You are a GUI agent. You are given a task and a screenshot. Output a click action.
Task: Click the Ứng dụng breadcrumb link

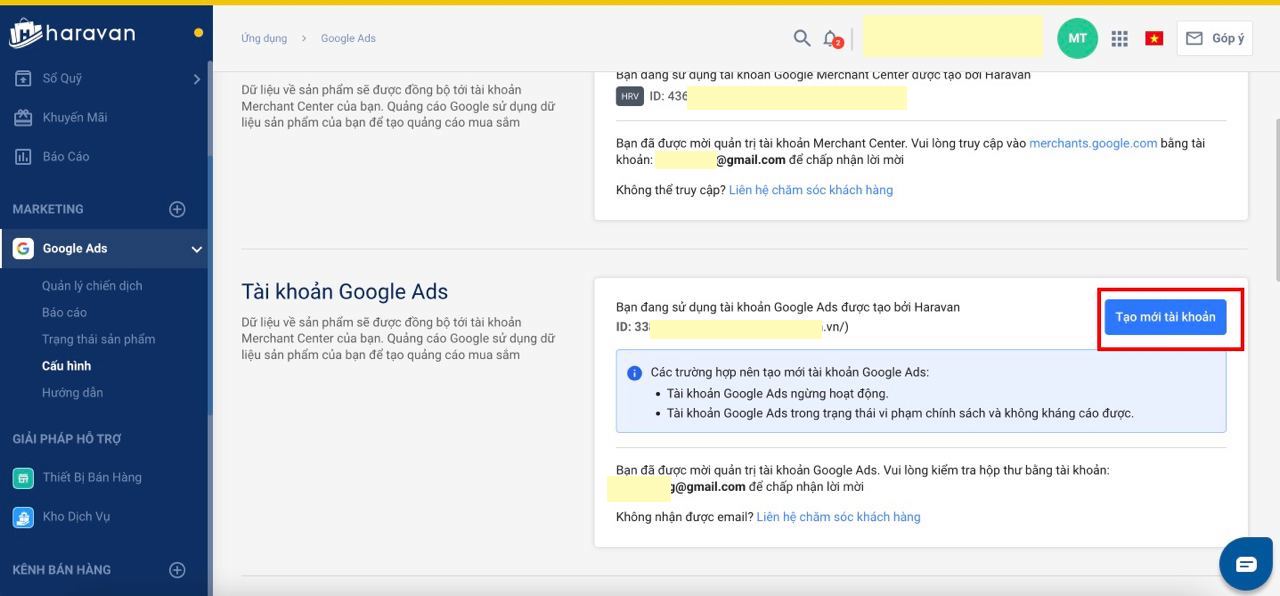(263, 38)
